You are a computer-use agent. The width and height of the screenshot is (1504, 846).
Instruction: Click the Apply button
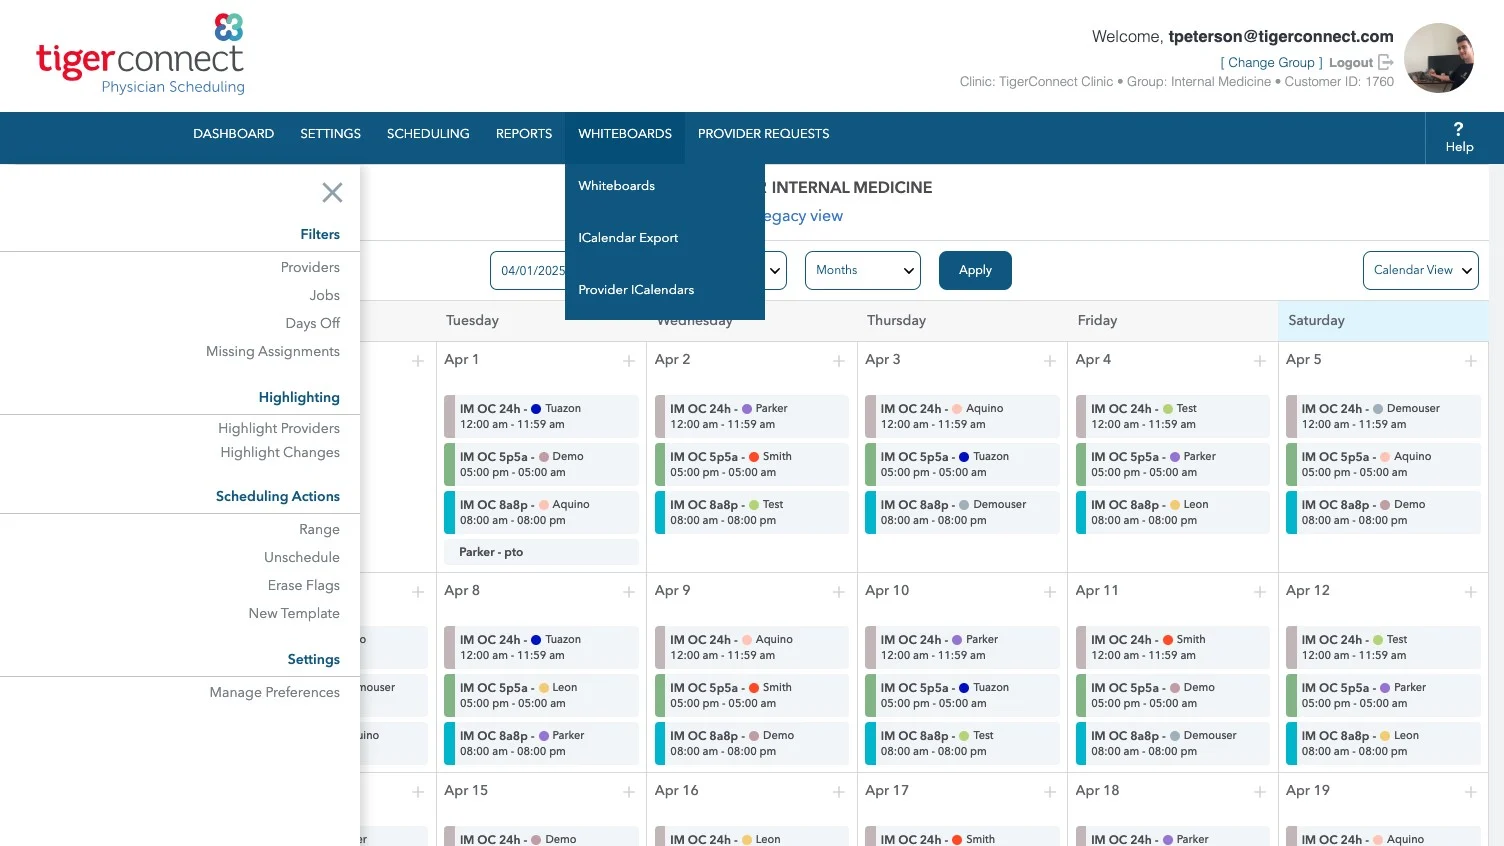975,270
